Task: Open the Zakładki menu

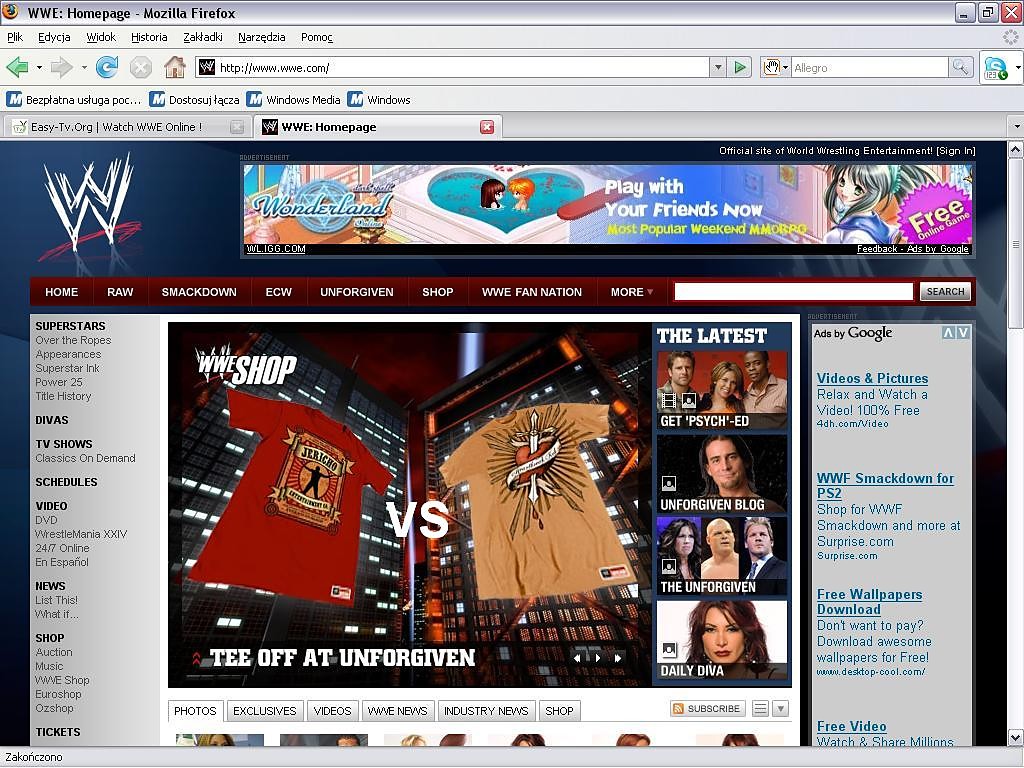Action: tap(202, 37)
